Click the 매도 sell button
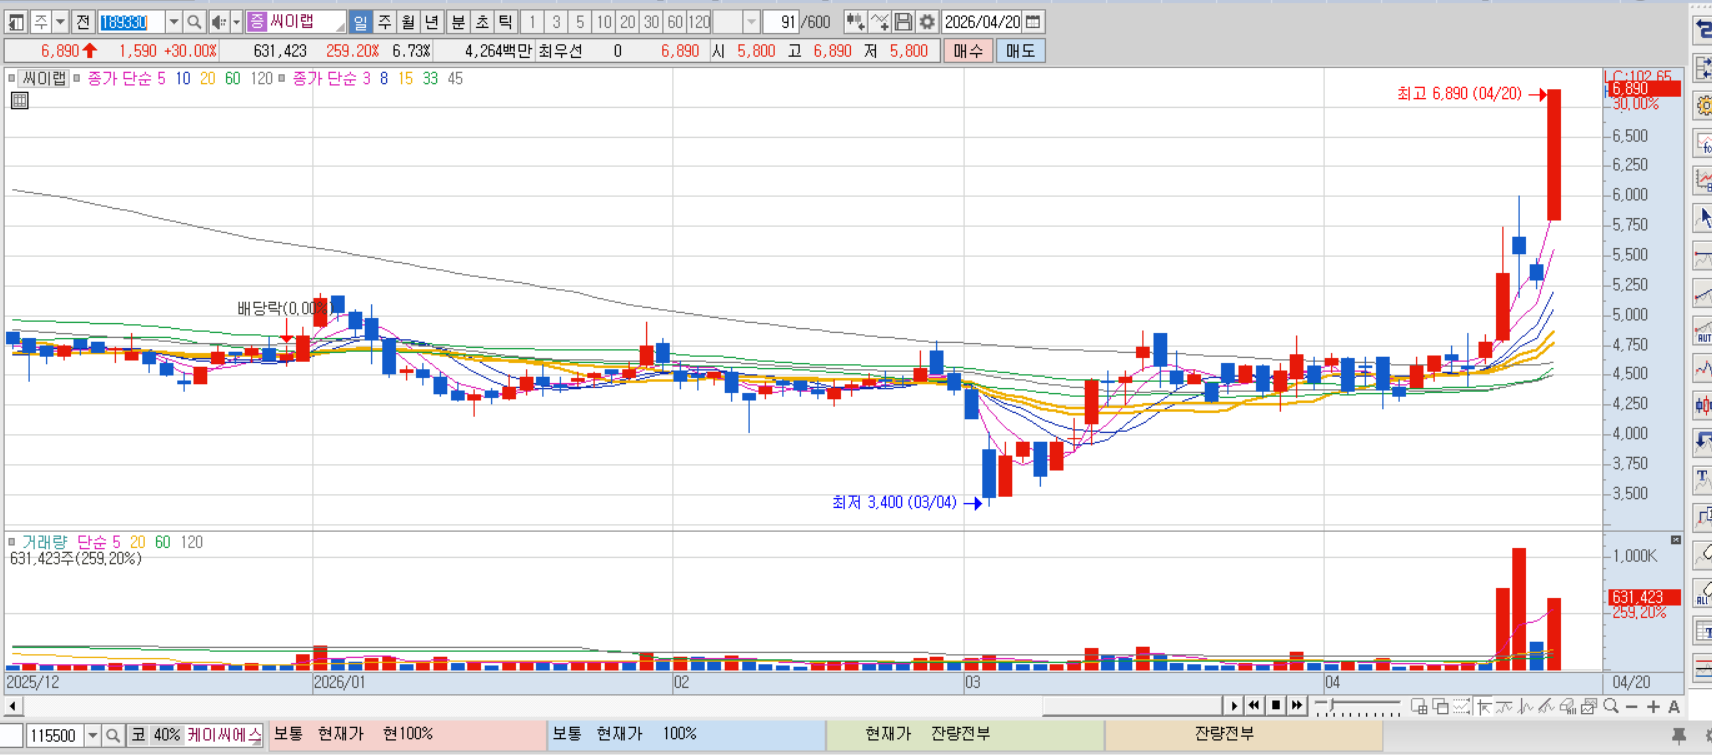The image size is (1712, 755). pos(1020,51)
